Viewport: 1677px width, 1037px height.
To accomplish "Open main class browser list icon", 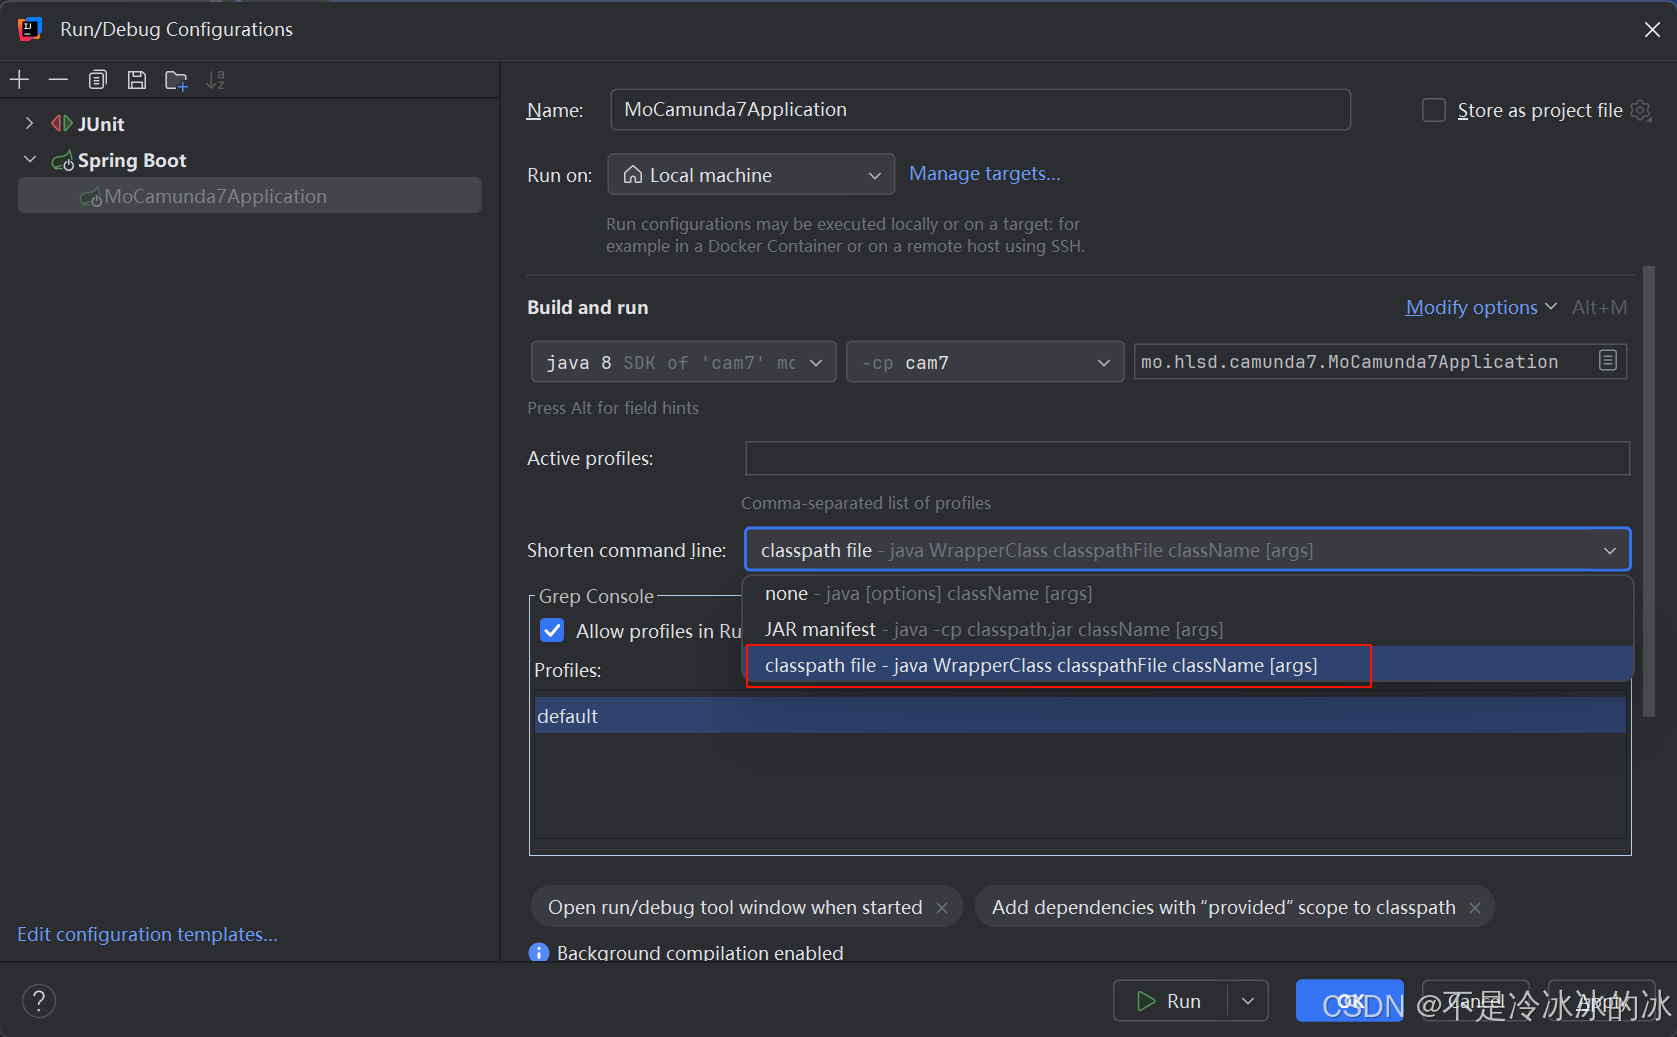I will [x=1608, y=361].
